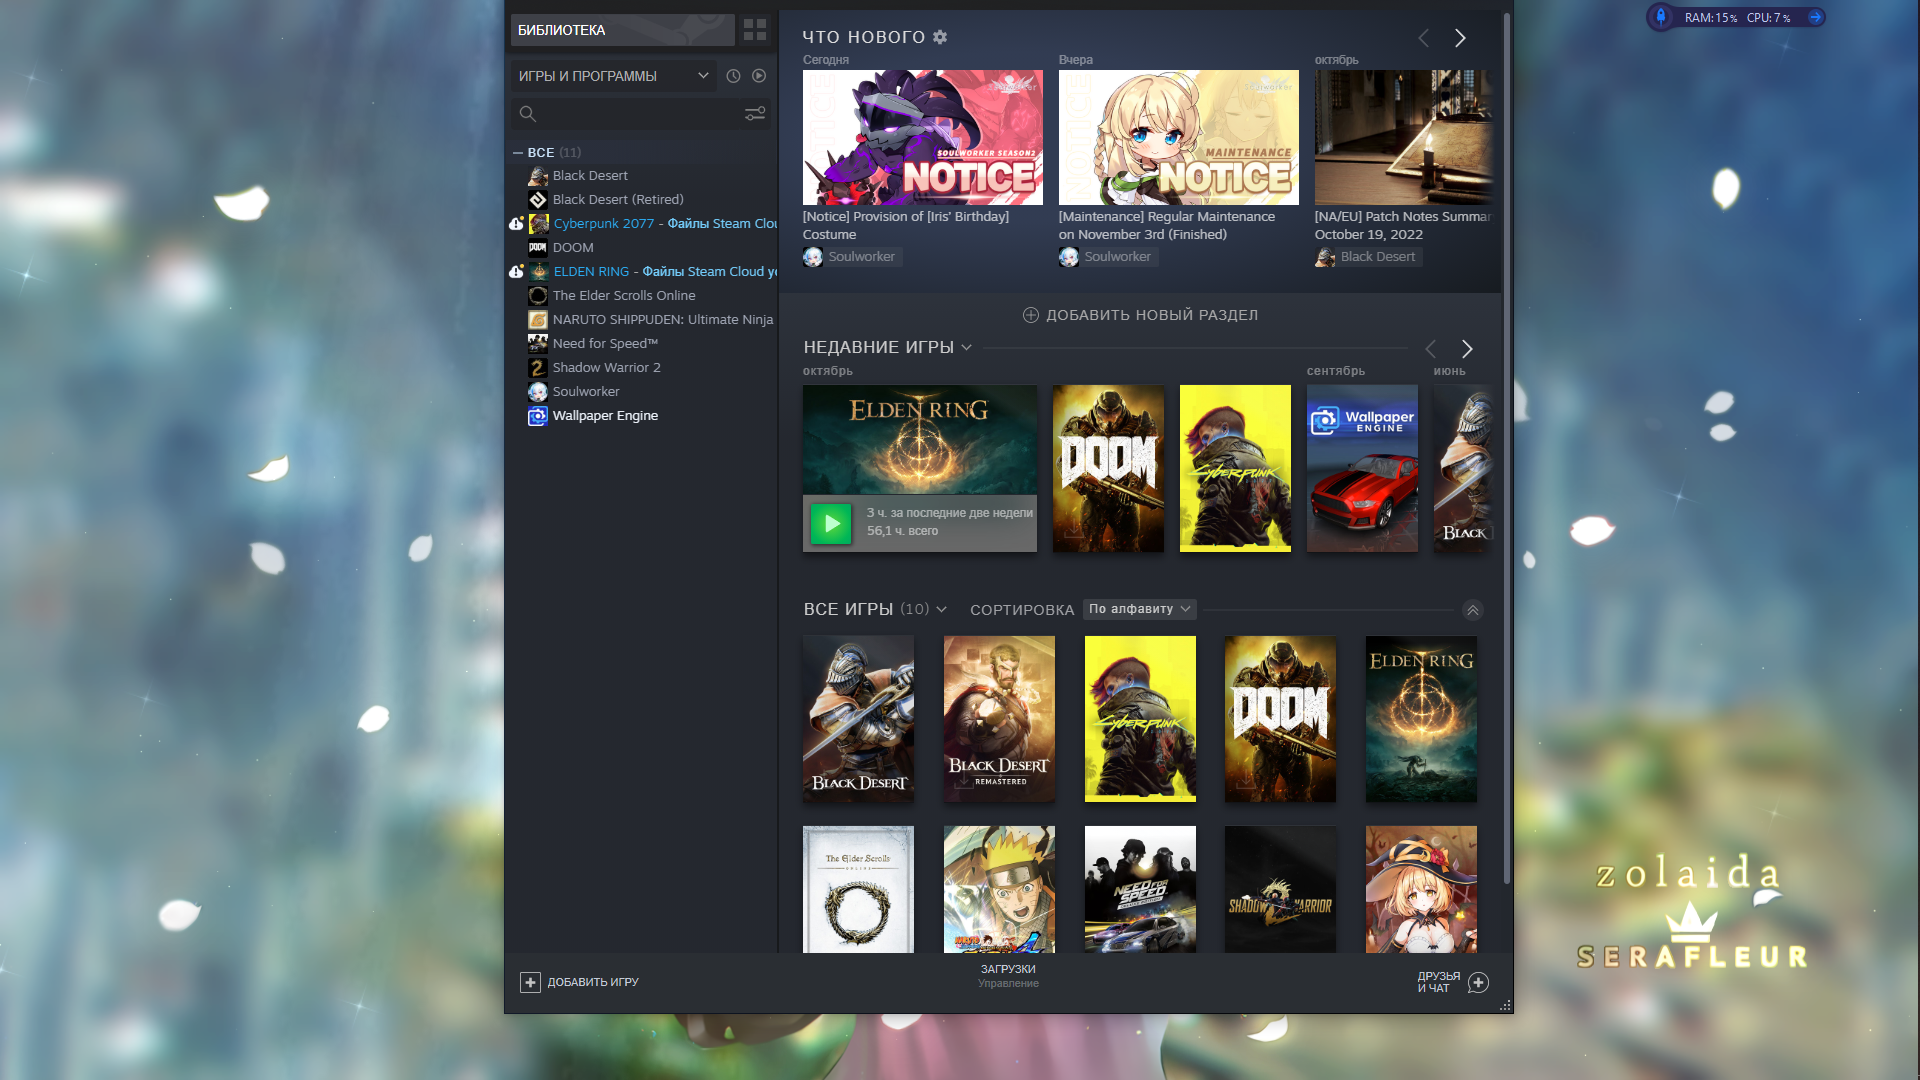Open What's New settings gear
This screenshot has height=1080, width=1920.
click(x=940, y=37)
